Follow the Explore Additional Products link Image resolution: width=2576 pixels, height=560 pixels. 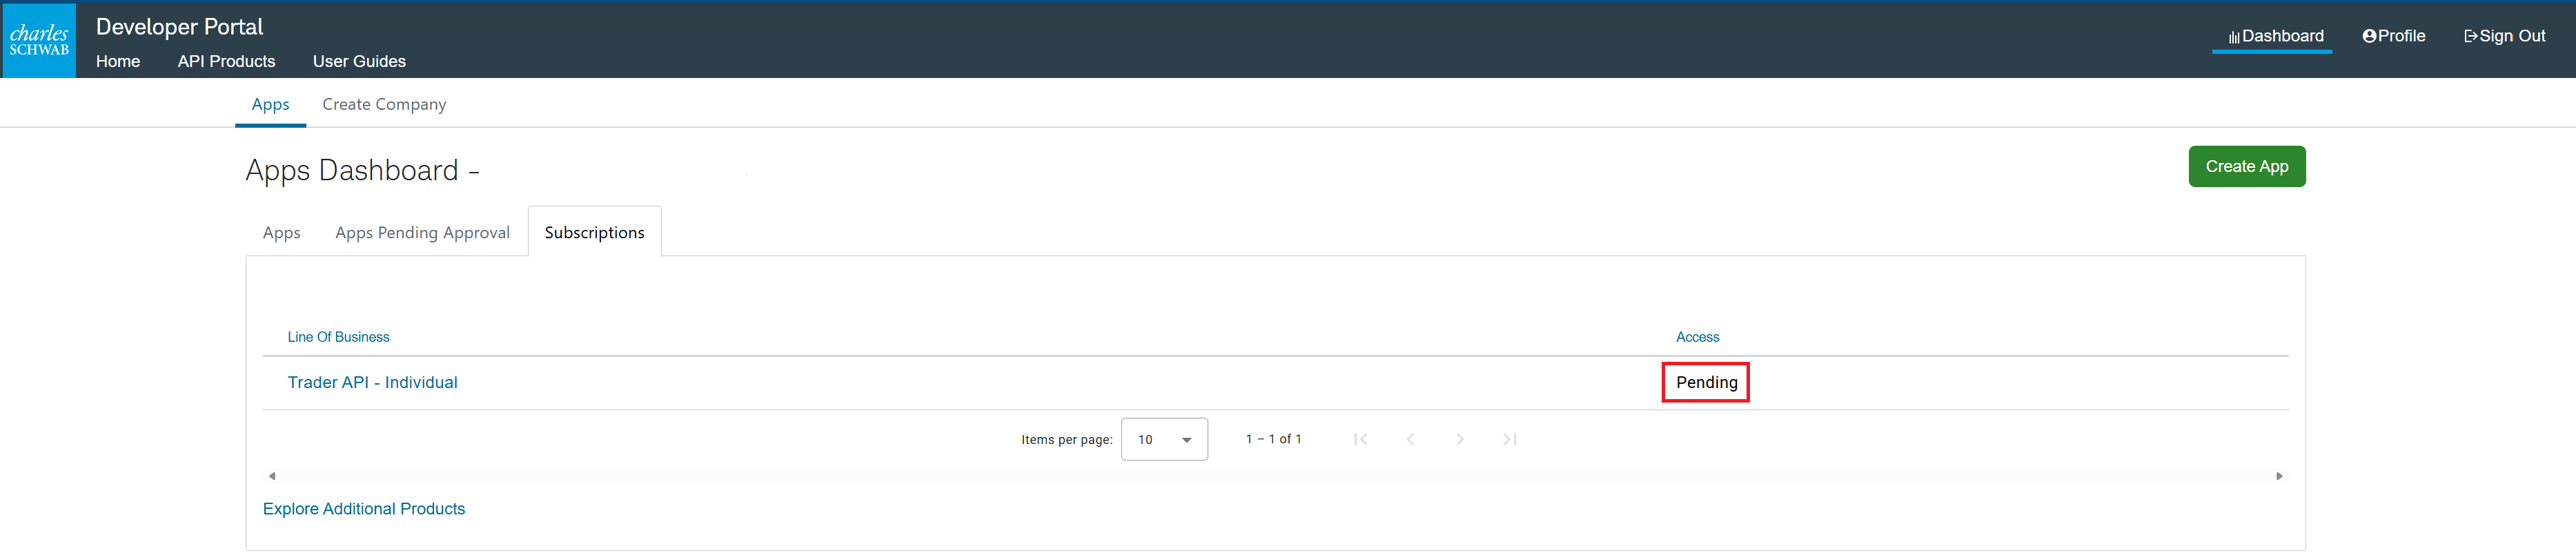point(364,509)
